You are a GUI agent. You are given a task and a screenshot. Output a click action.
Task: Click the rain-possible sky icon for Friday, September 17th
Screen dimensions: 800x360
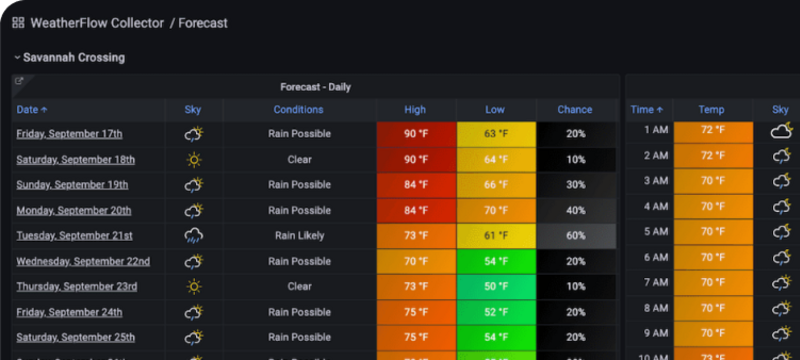(193, 134)
